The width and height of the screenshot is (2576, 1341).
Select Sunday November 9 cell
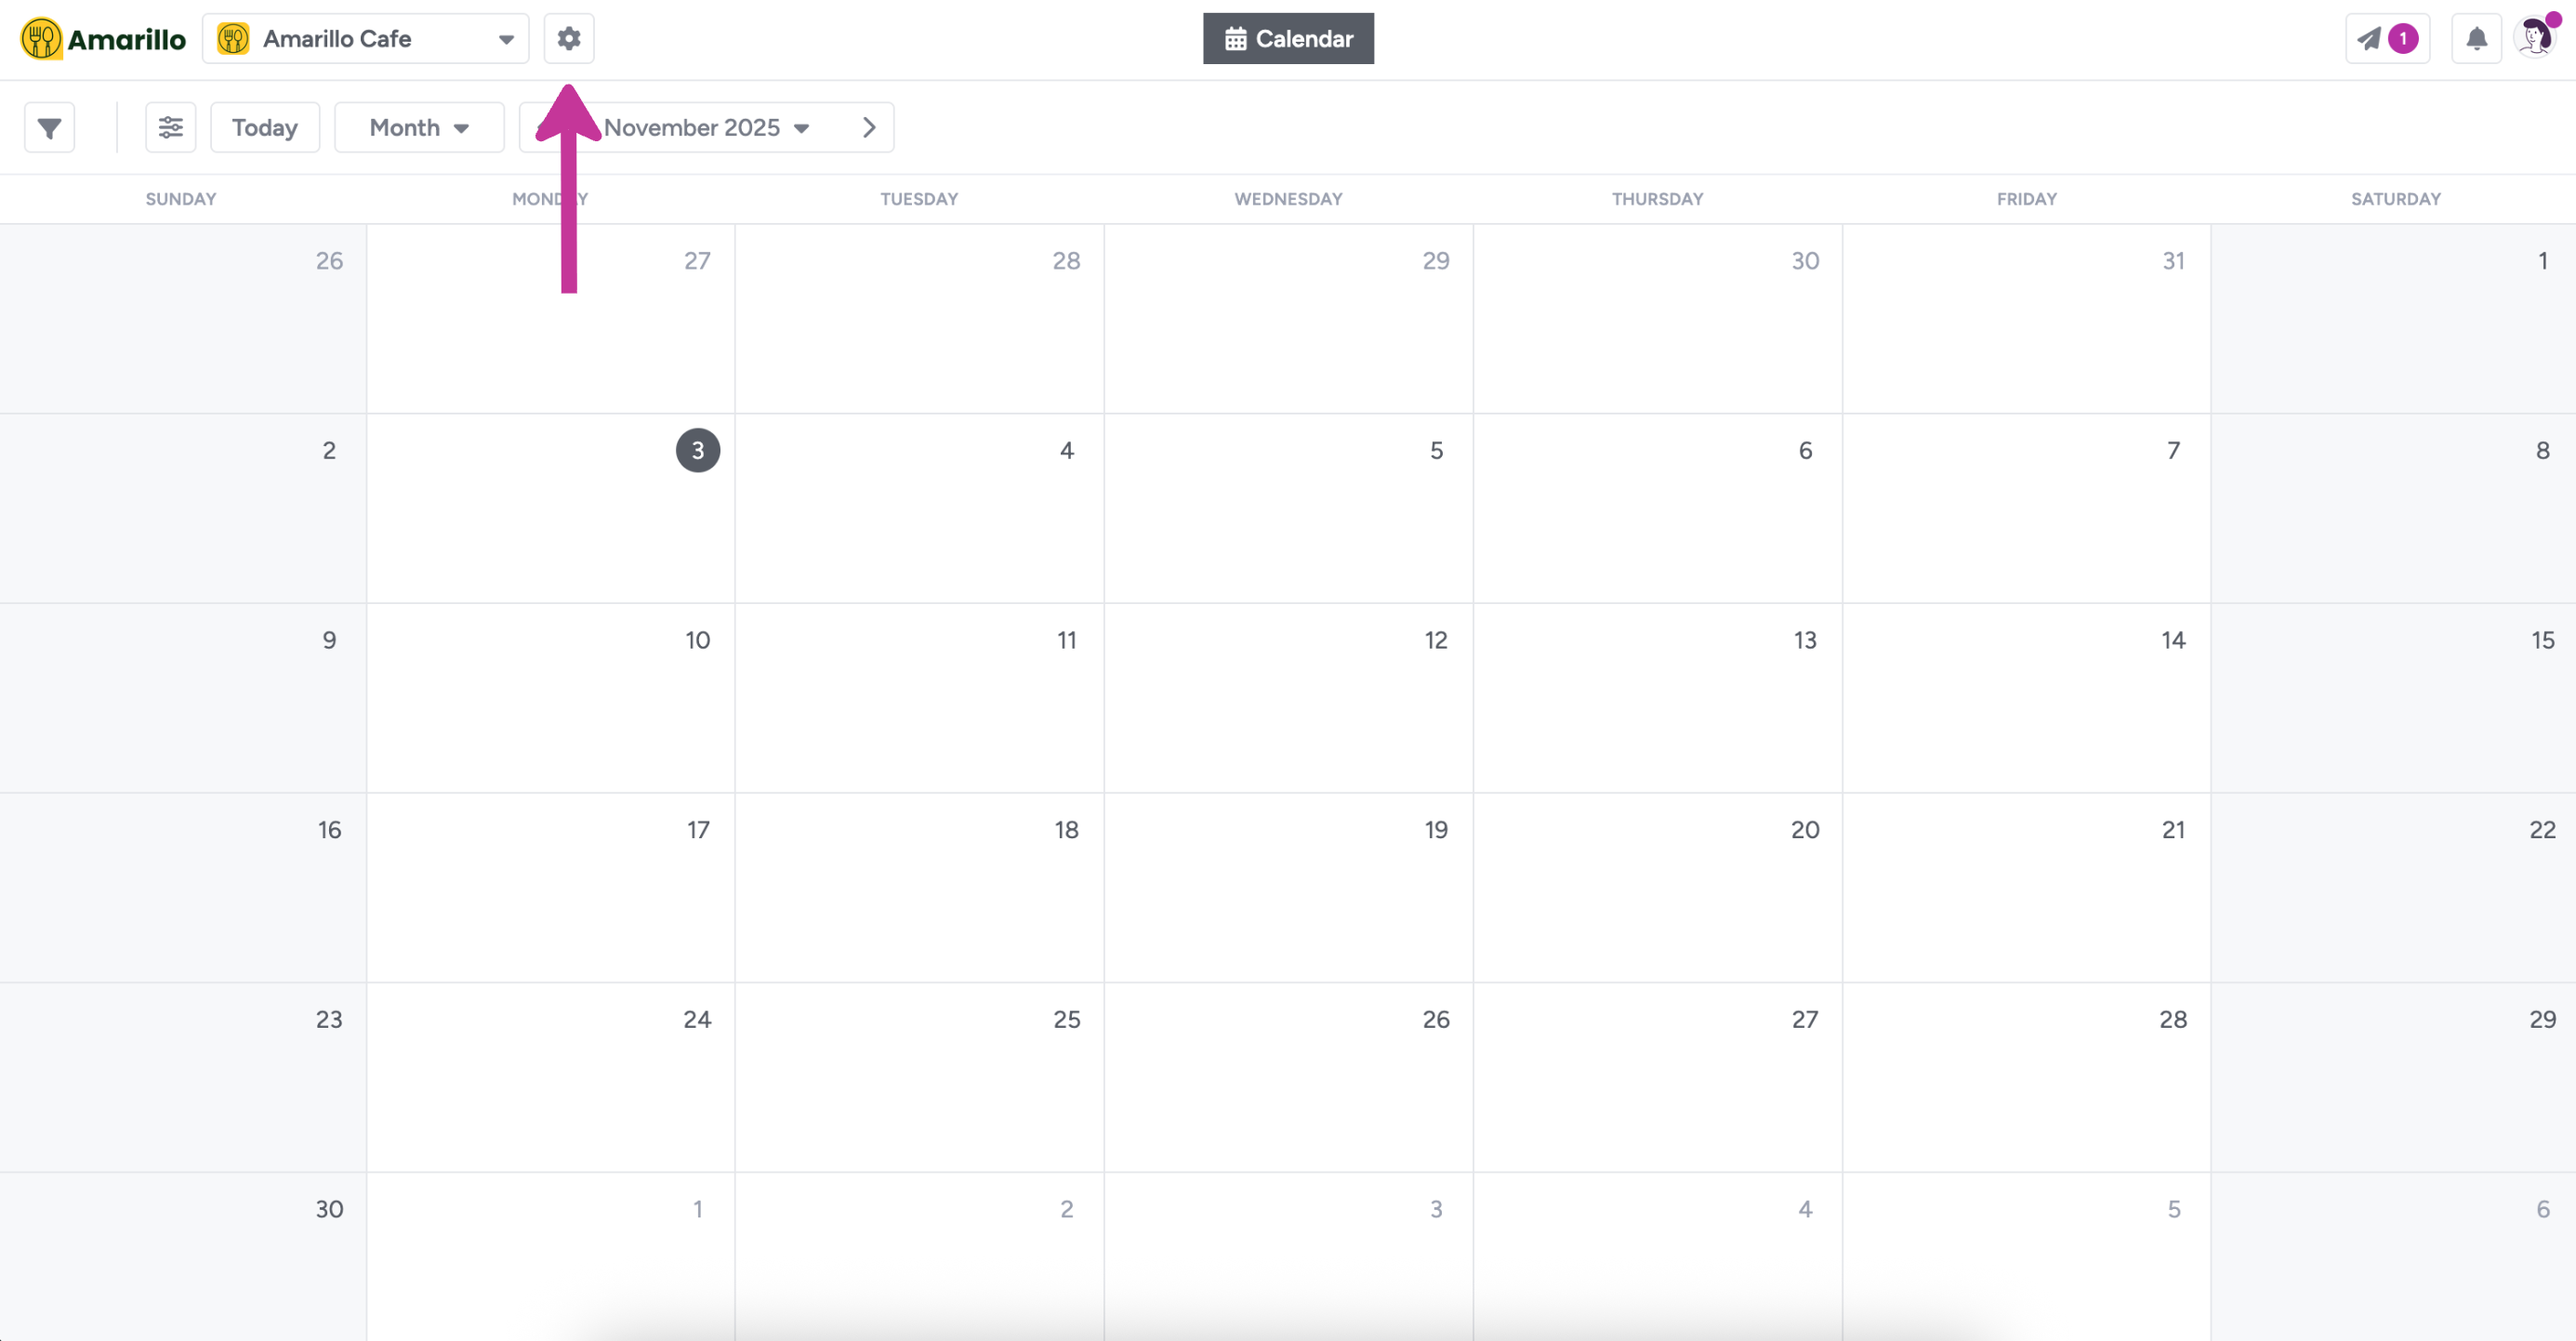click(x=182, y=697)
